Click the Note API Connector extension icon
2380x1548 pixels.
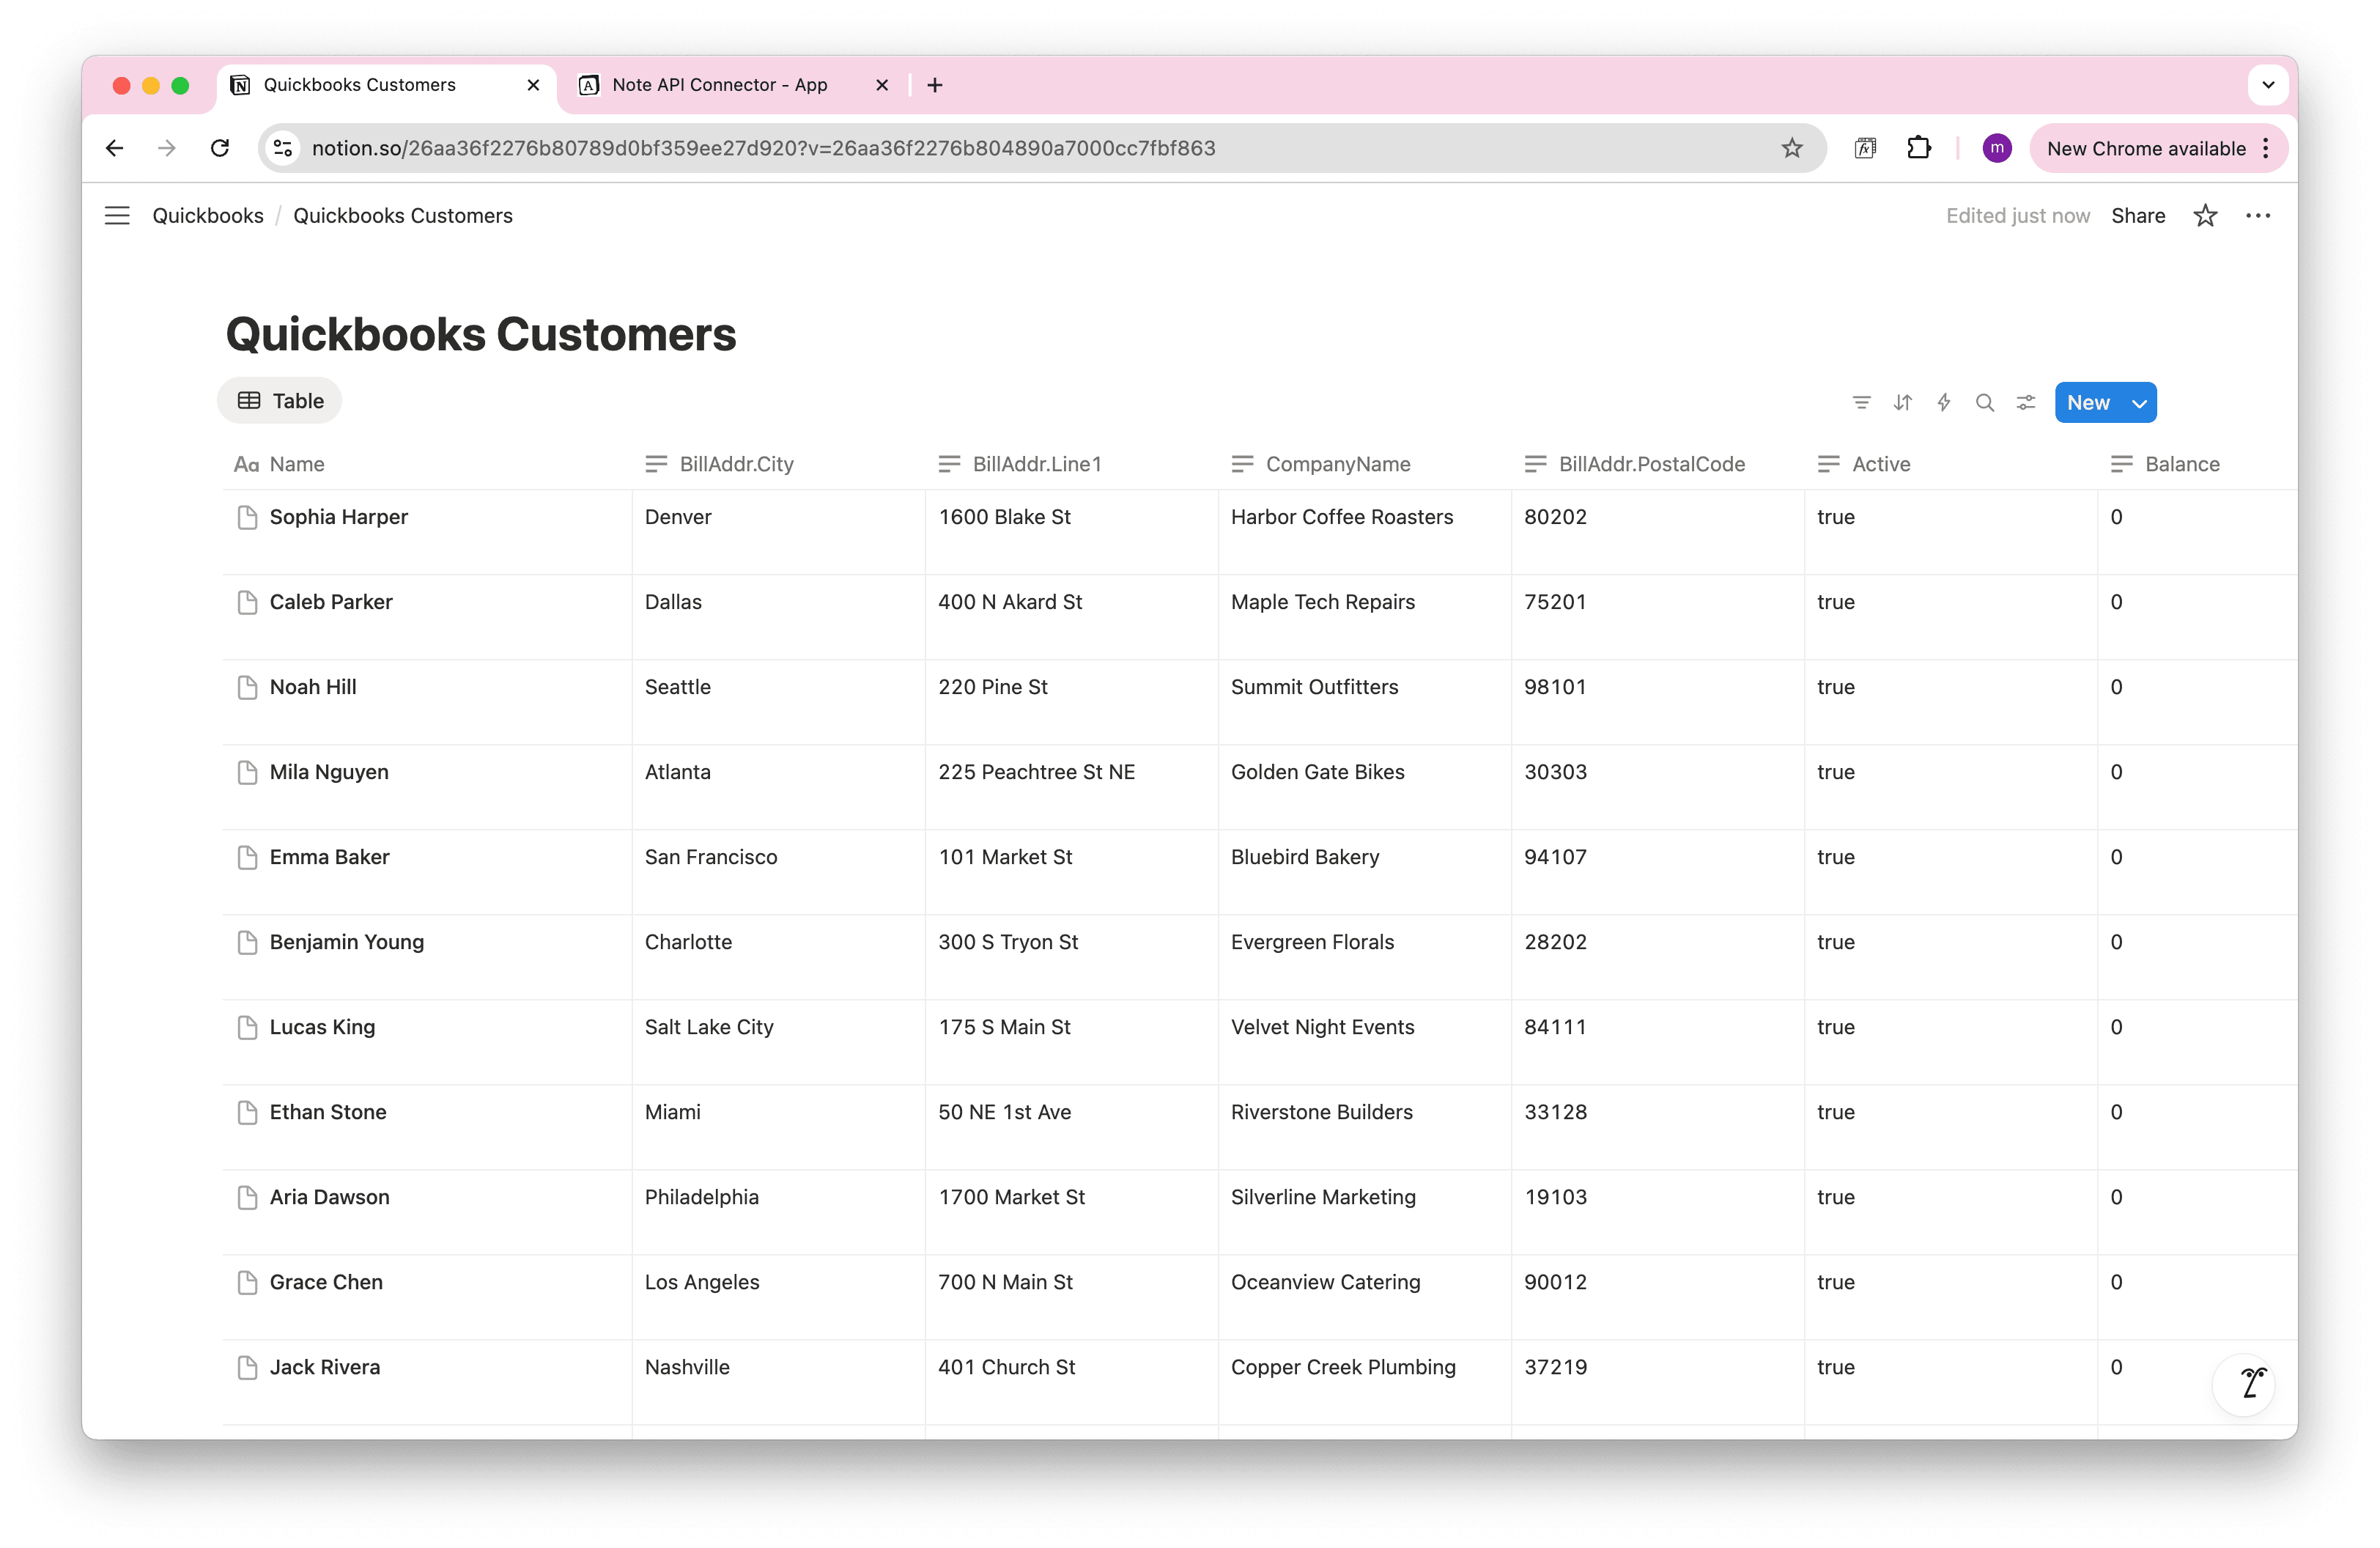(x=1864, y=148)
